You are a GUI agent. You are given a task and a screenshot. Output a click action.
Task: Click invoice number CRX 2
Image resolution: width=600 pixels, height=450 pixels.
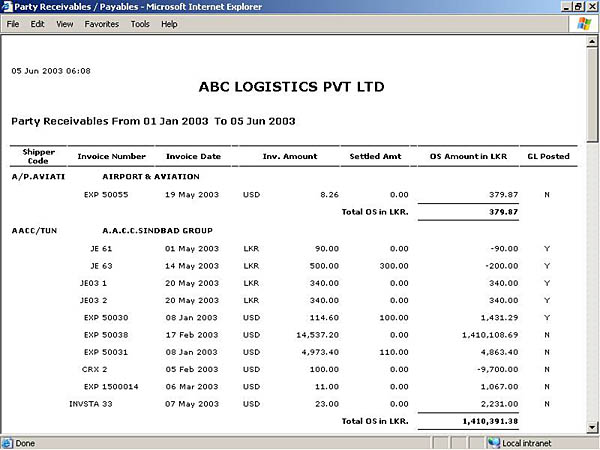[94, 369]
